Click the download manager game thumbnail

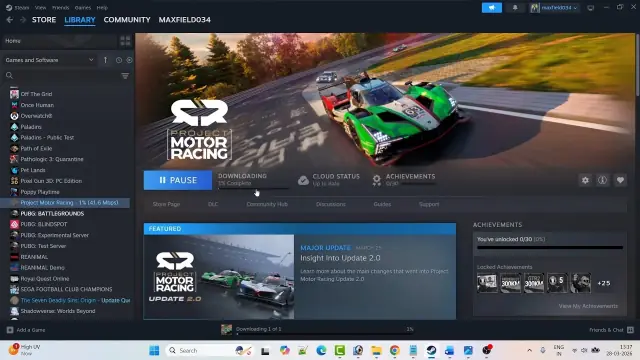click(227, 329)
